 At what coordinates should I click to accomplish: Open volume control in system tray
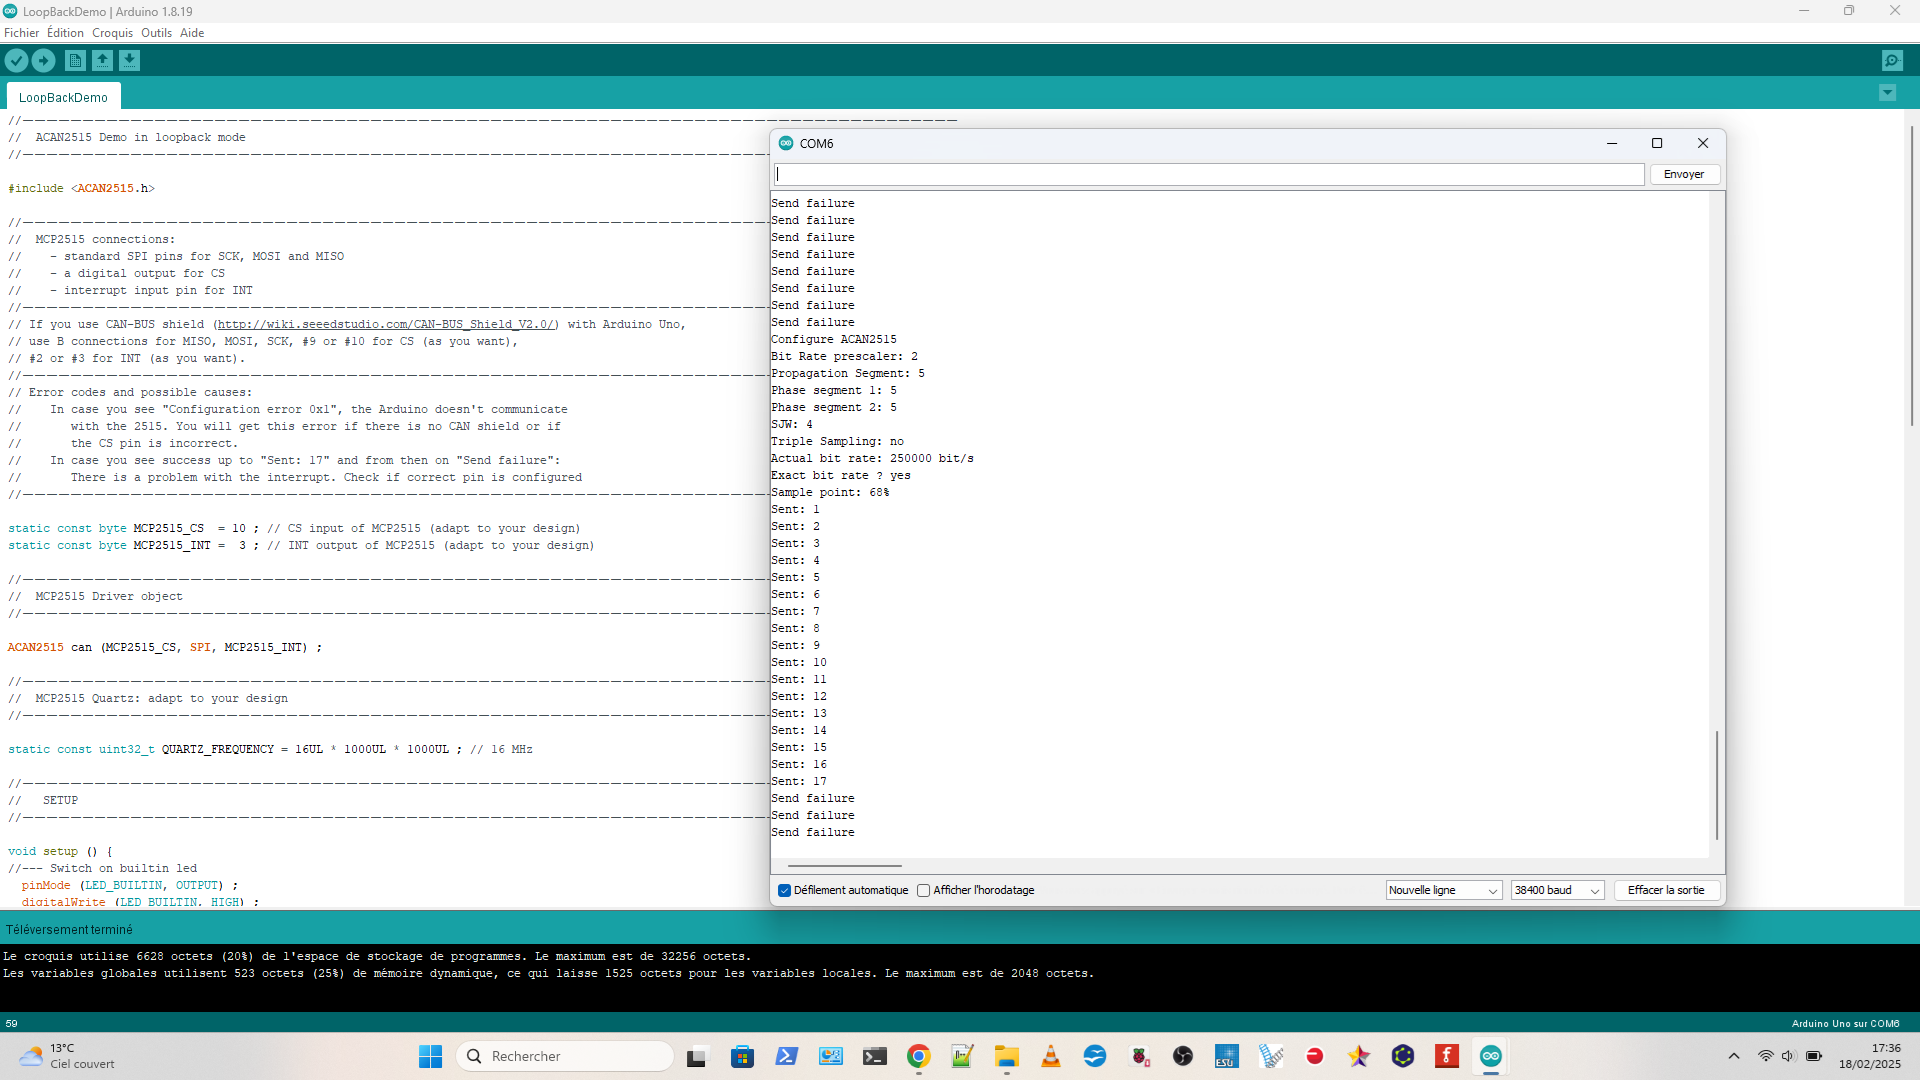tap(1789, 1056)
